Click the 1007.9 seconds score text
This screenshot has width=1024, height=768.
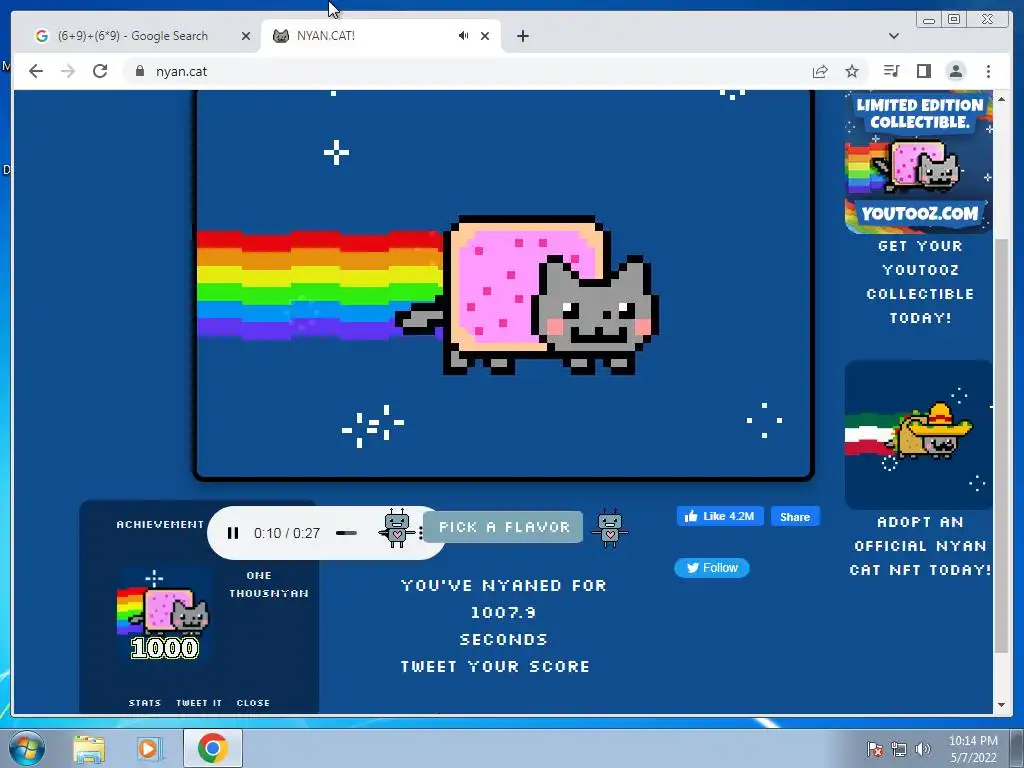point(504,612)
